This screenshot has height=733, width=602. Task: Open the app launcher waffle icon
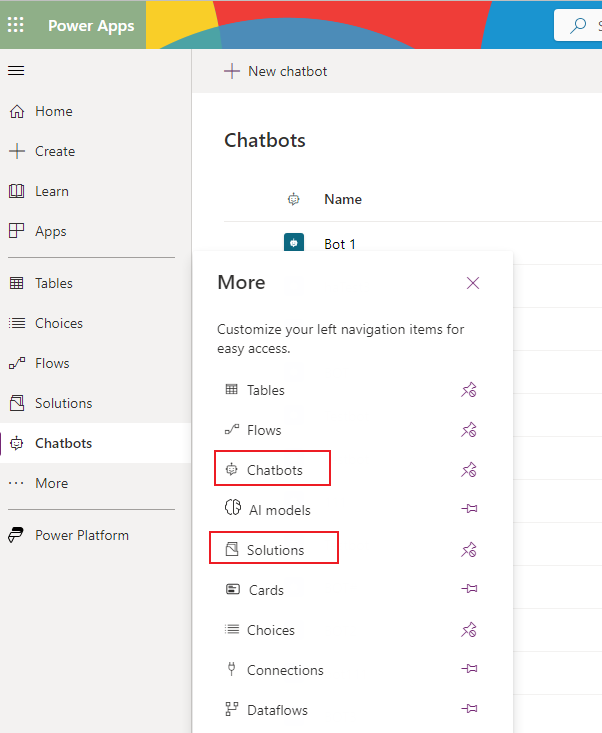tap(15, 24)
